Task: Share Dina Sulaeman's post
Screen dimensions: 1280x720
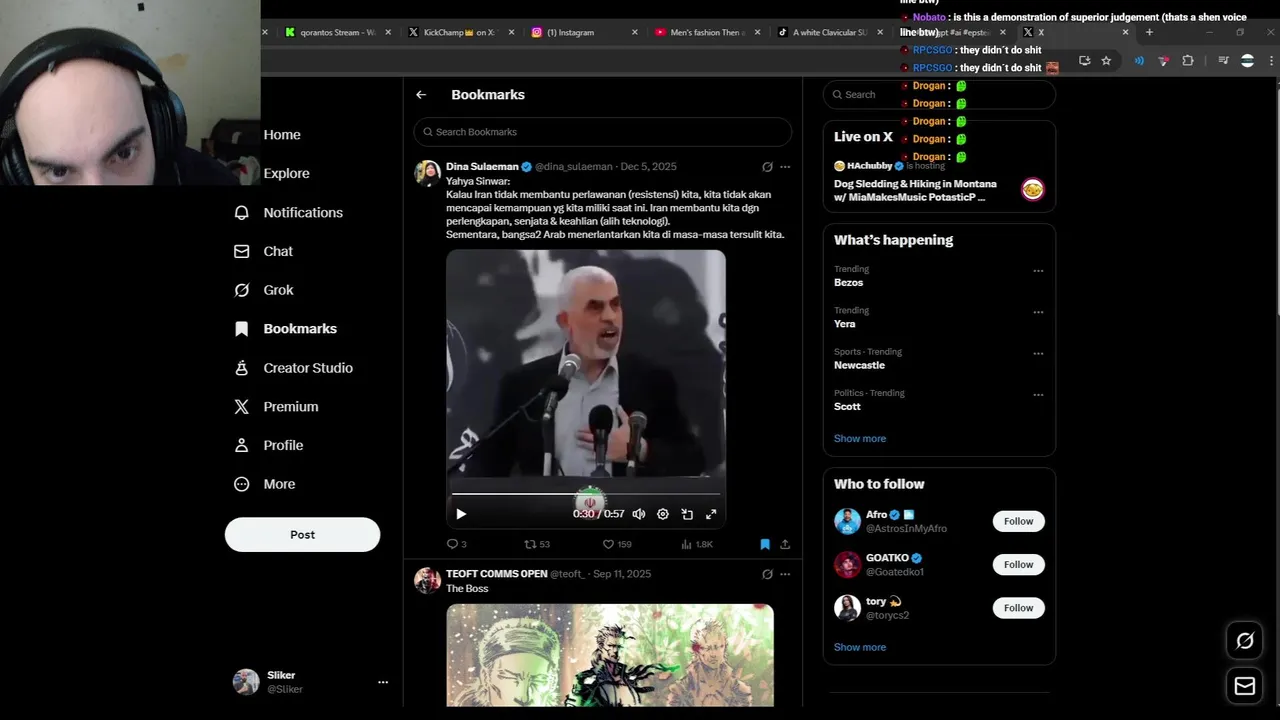Action: click(x=785, y=544)
